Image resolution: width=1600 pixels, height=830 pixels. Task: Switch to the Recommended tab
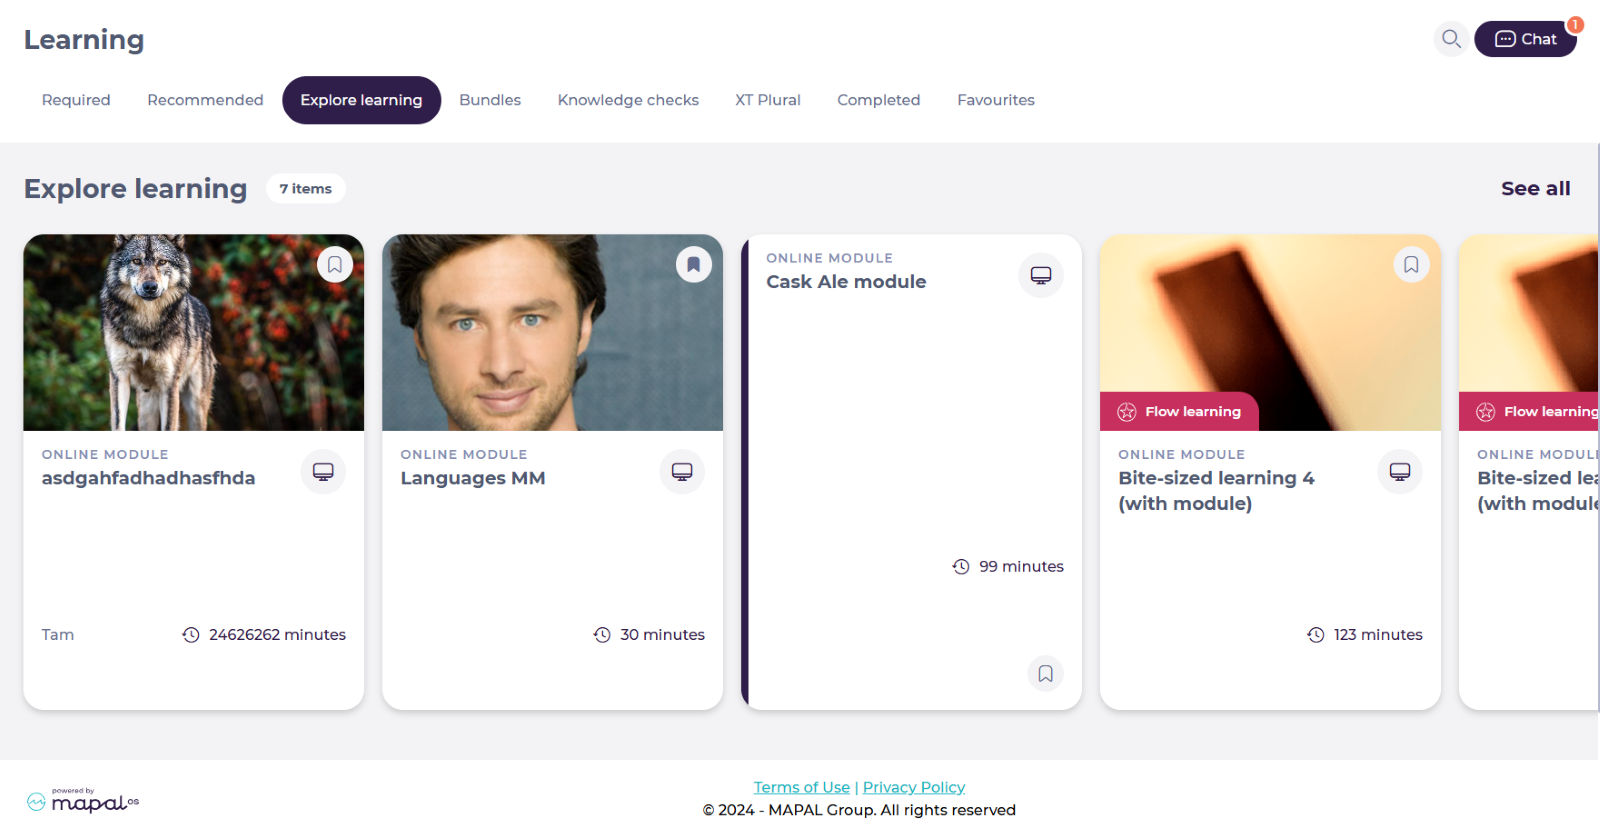tap(205, 100)
